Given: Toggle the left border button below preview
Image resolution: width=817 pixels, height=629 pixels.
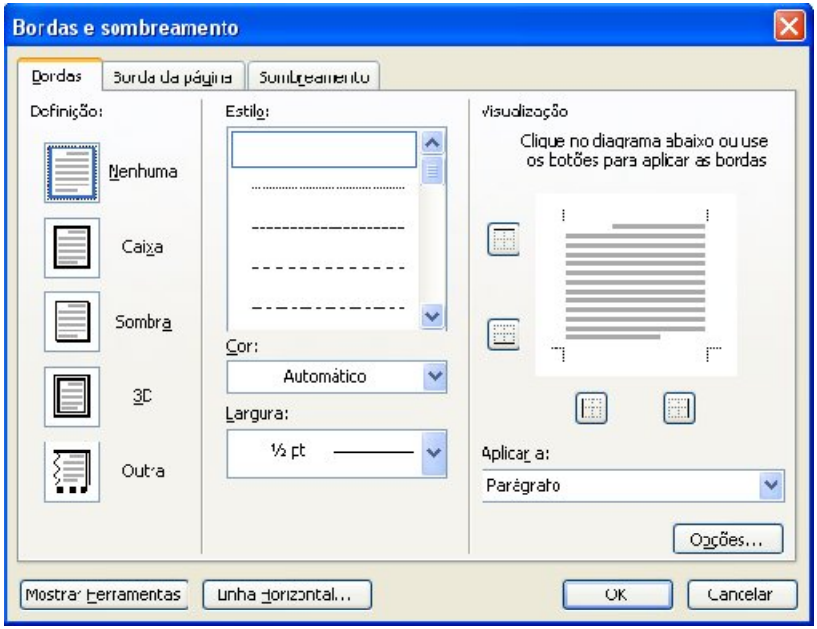Looking at the screenshot, I should (x=591, y=405).
